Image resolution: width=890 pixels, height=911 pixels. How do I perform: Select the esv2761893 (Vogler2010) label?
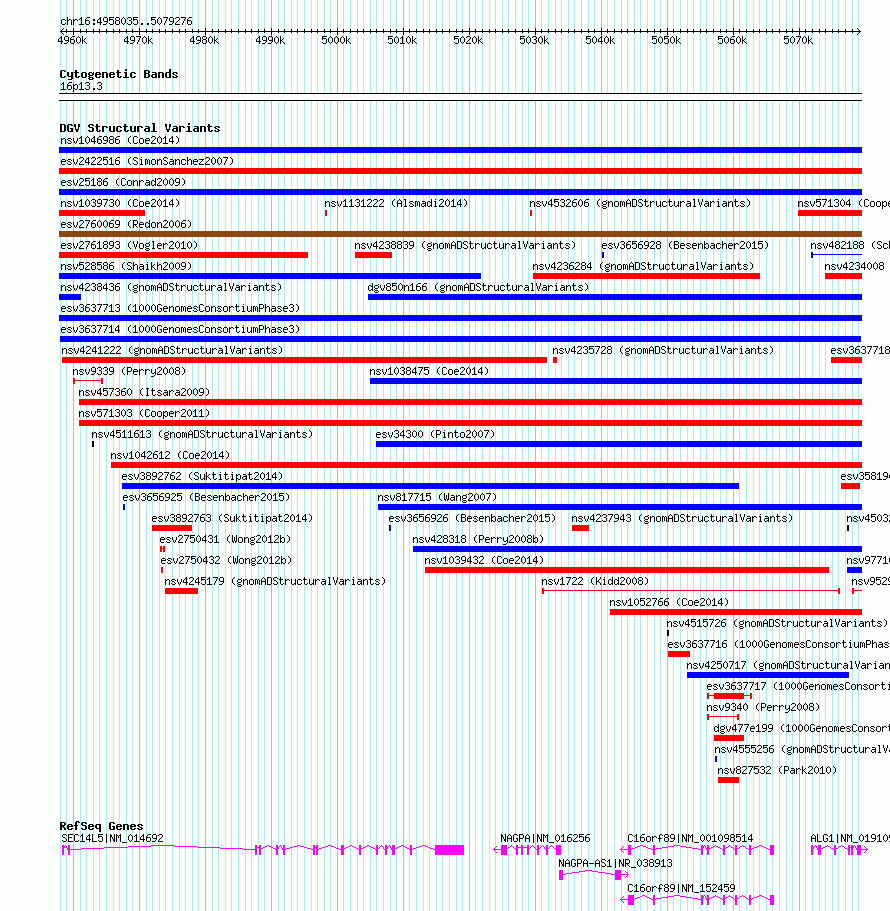coord(129,245)
